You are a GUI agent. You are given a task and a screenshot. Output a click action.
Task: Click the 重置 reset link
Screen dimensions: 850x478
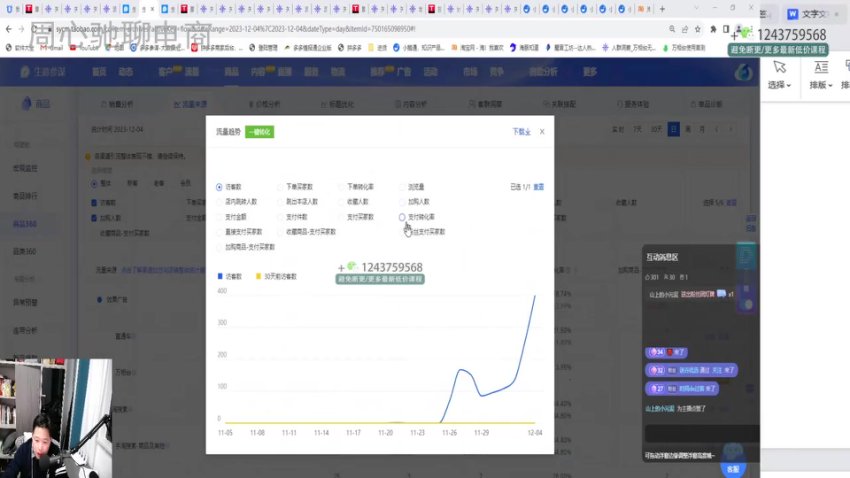pyautogui.click(x=538, y=187)
